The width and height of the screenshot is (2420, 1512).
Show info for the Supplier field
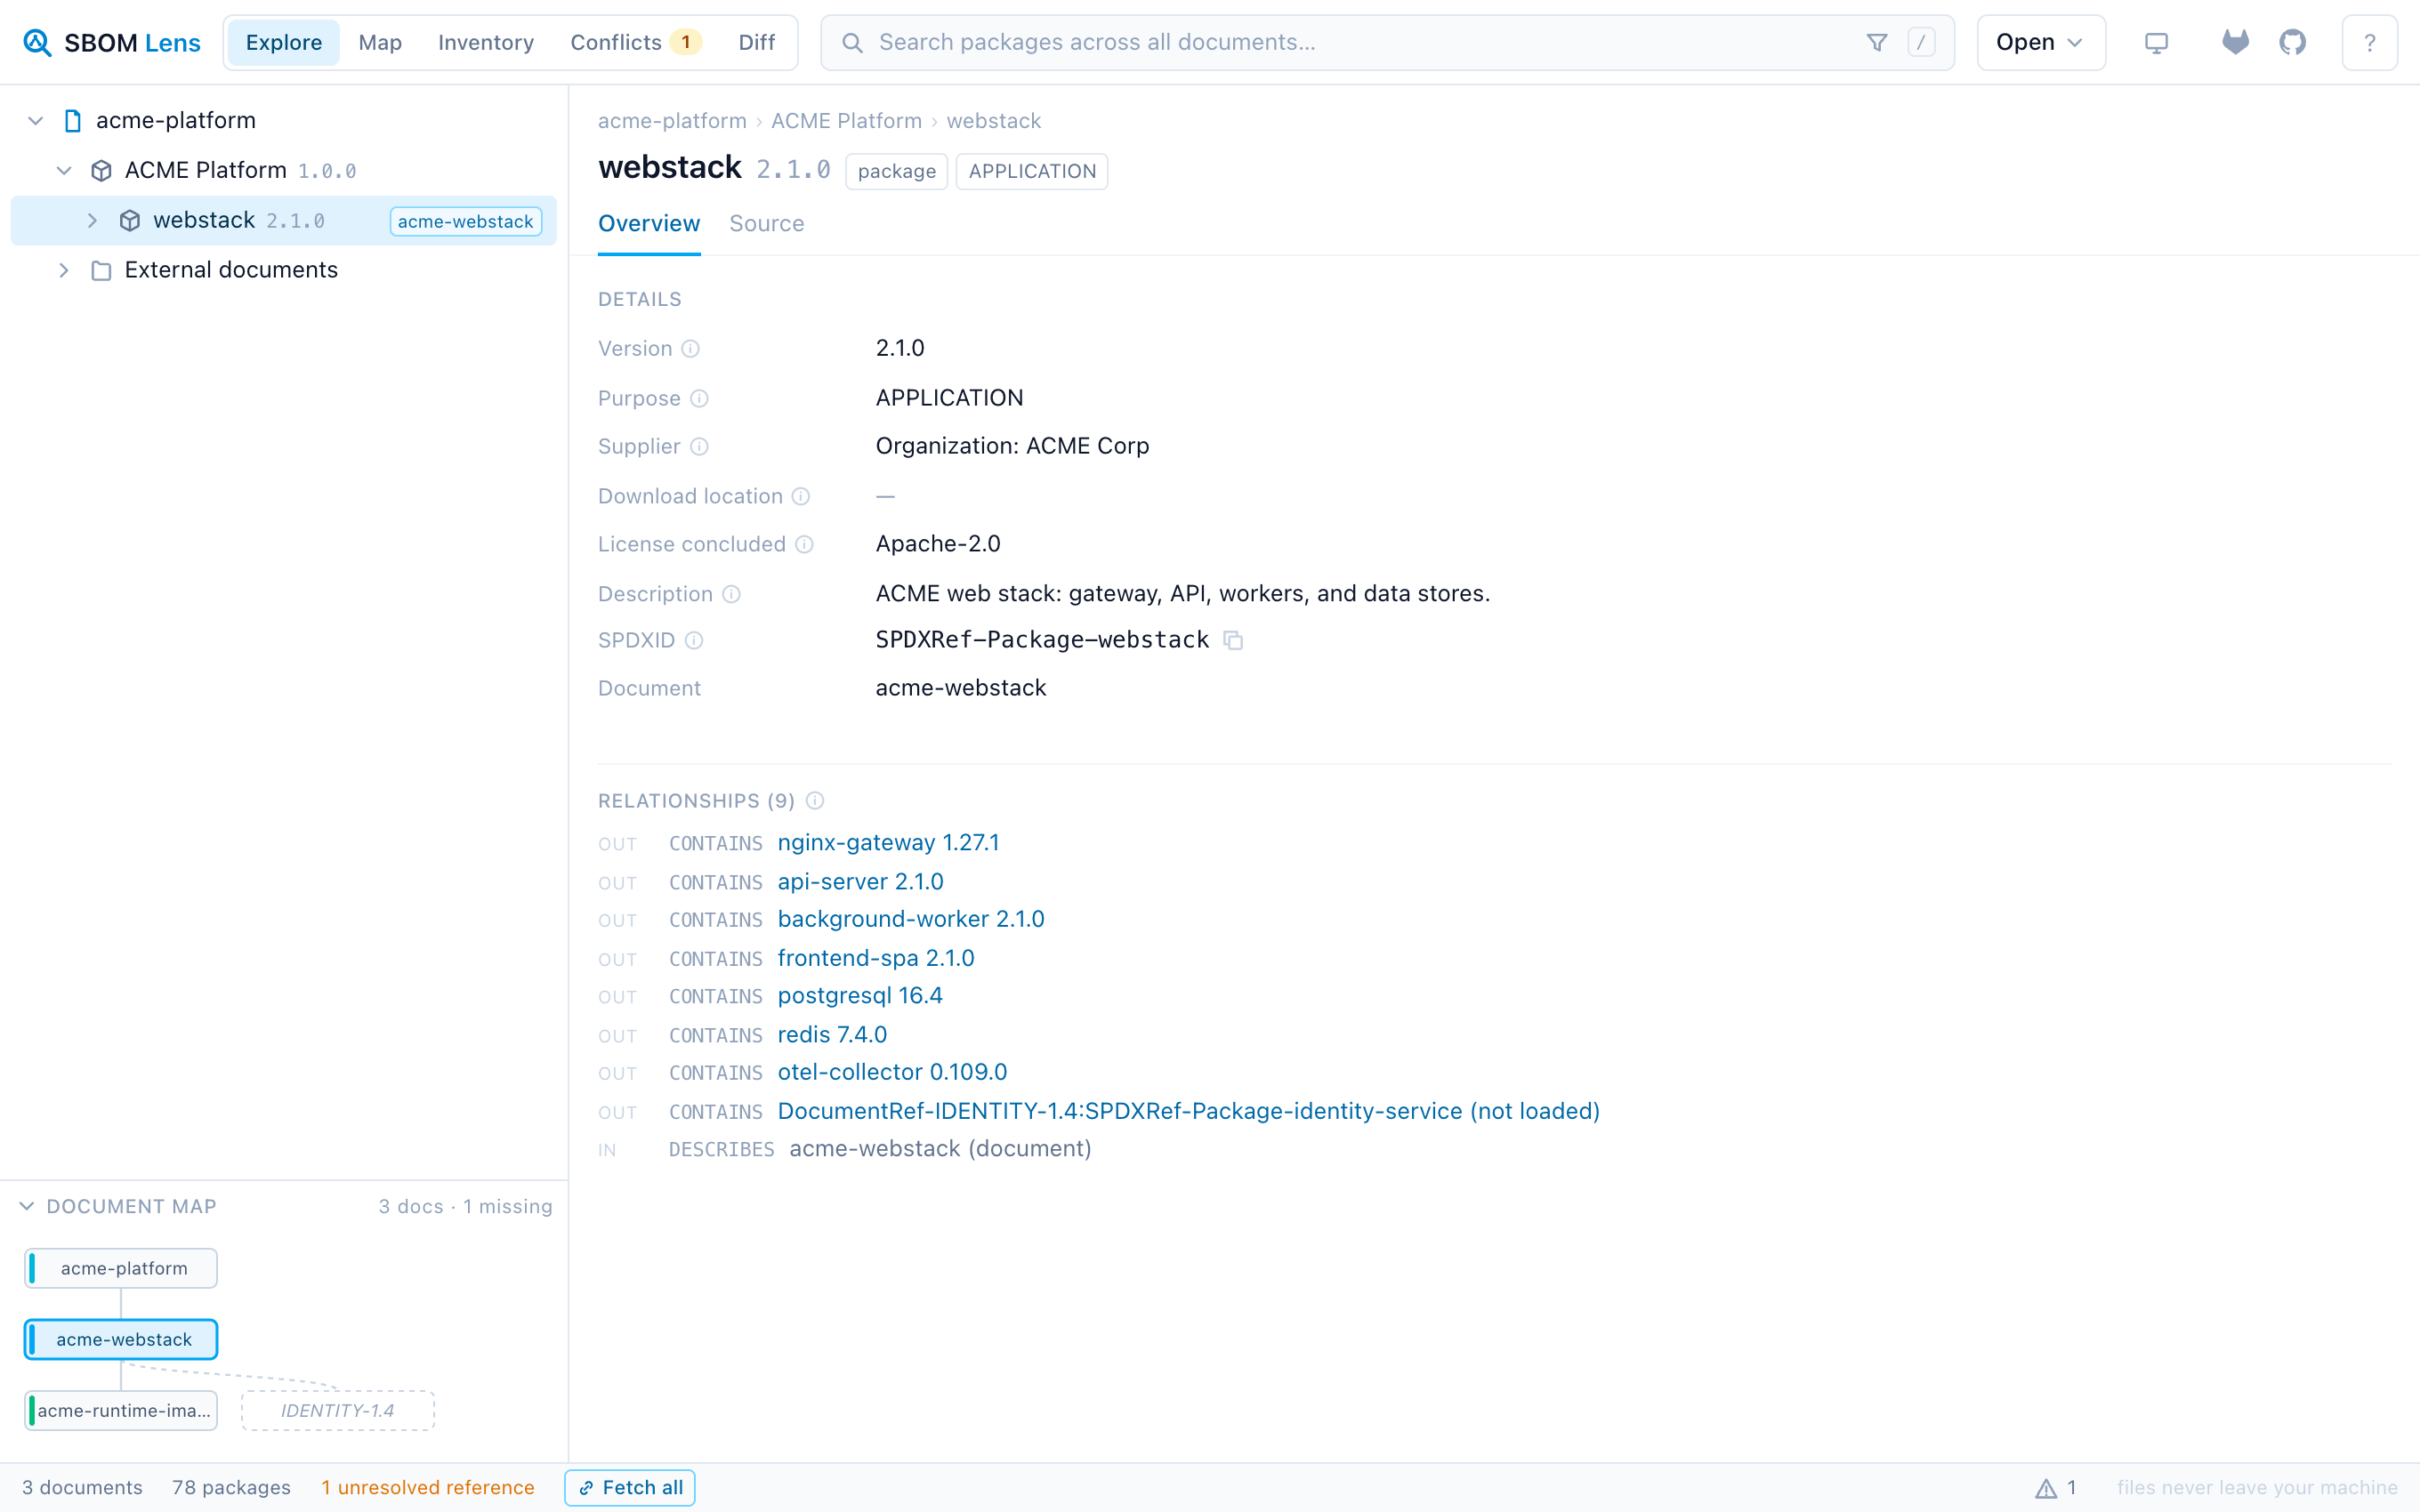click(699, 447)
